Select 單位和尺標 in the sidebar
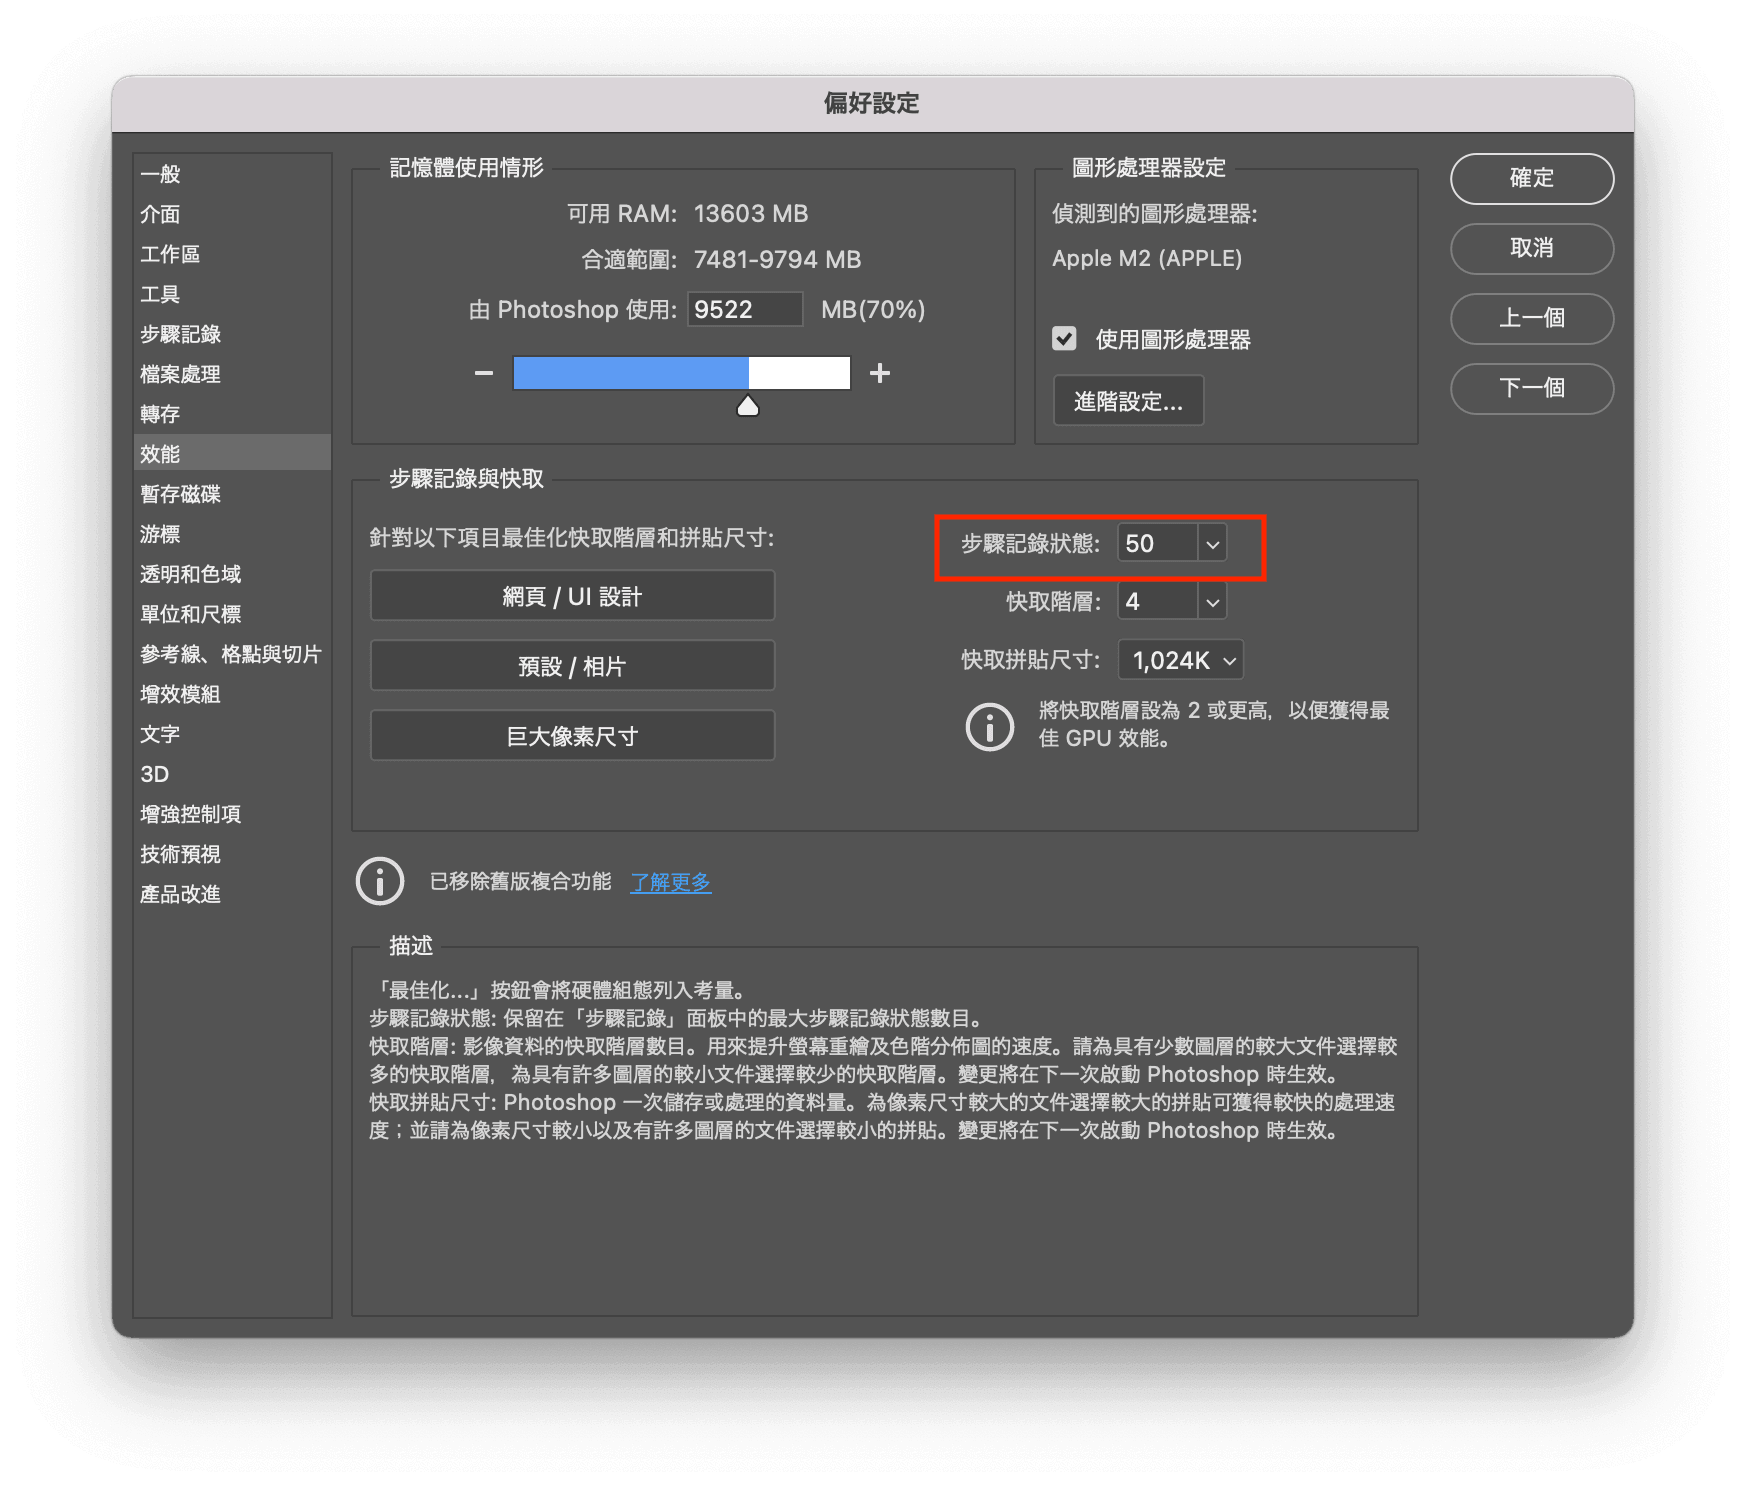Viewport: 1746px width, 1486px height. point(232,614)
